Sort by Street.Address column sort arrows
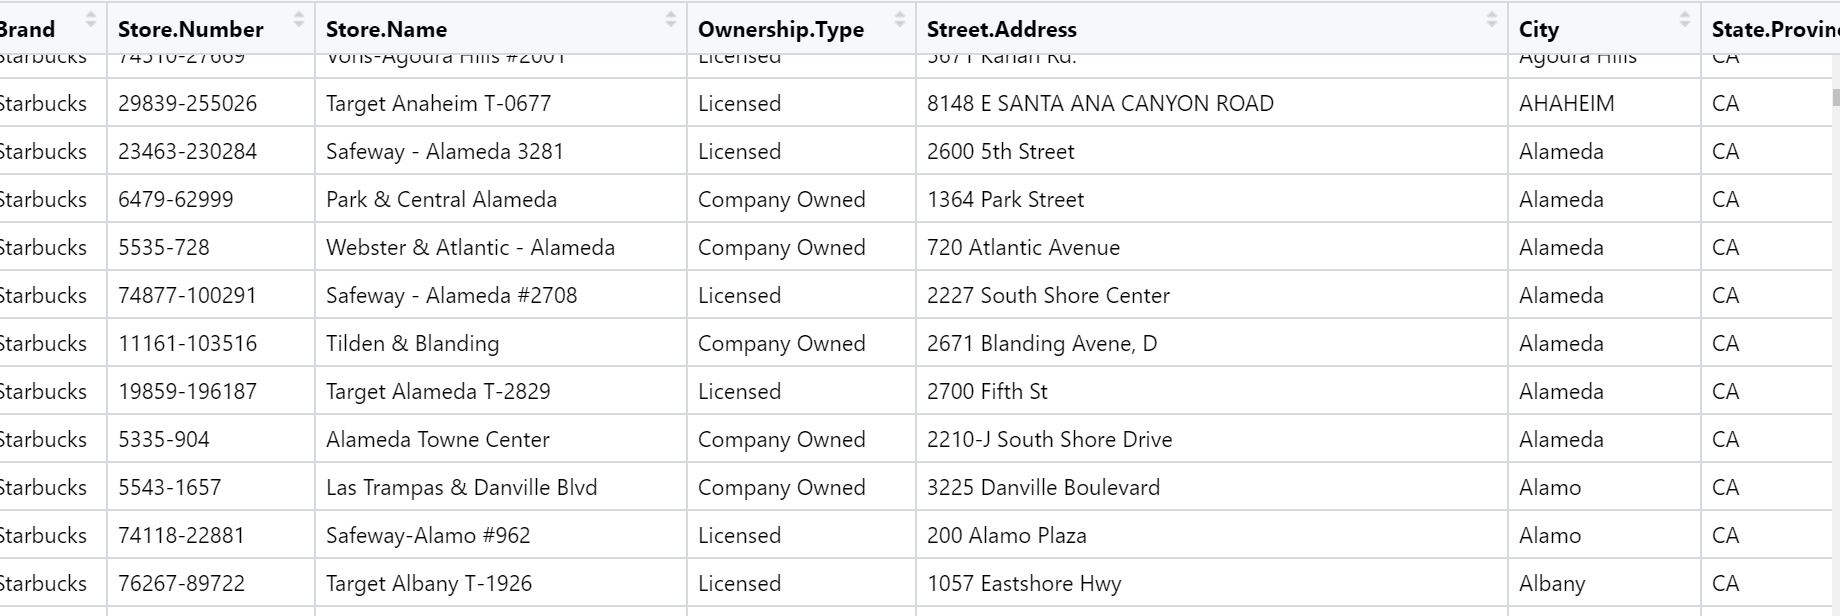The width and height of the screenshot is (1840, 616). click(x=1491, y=19)
